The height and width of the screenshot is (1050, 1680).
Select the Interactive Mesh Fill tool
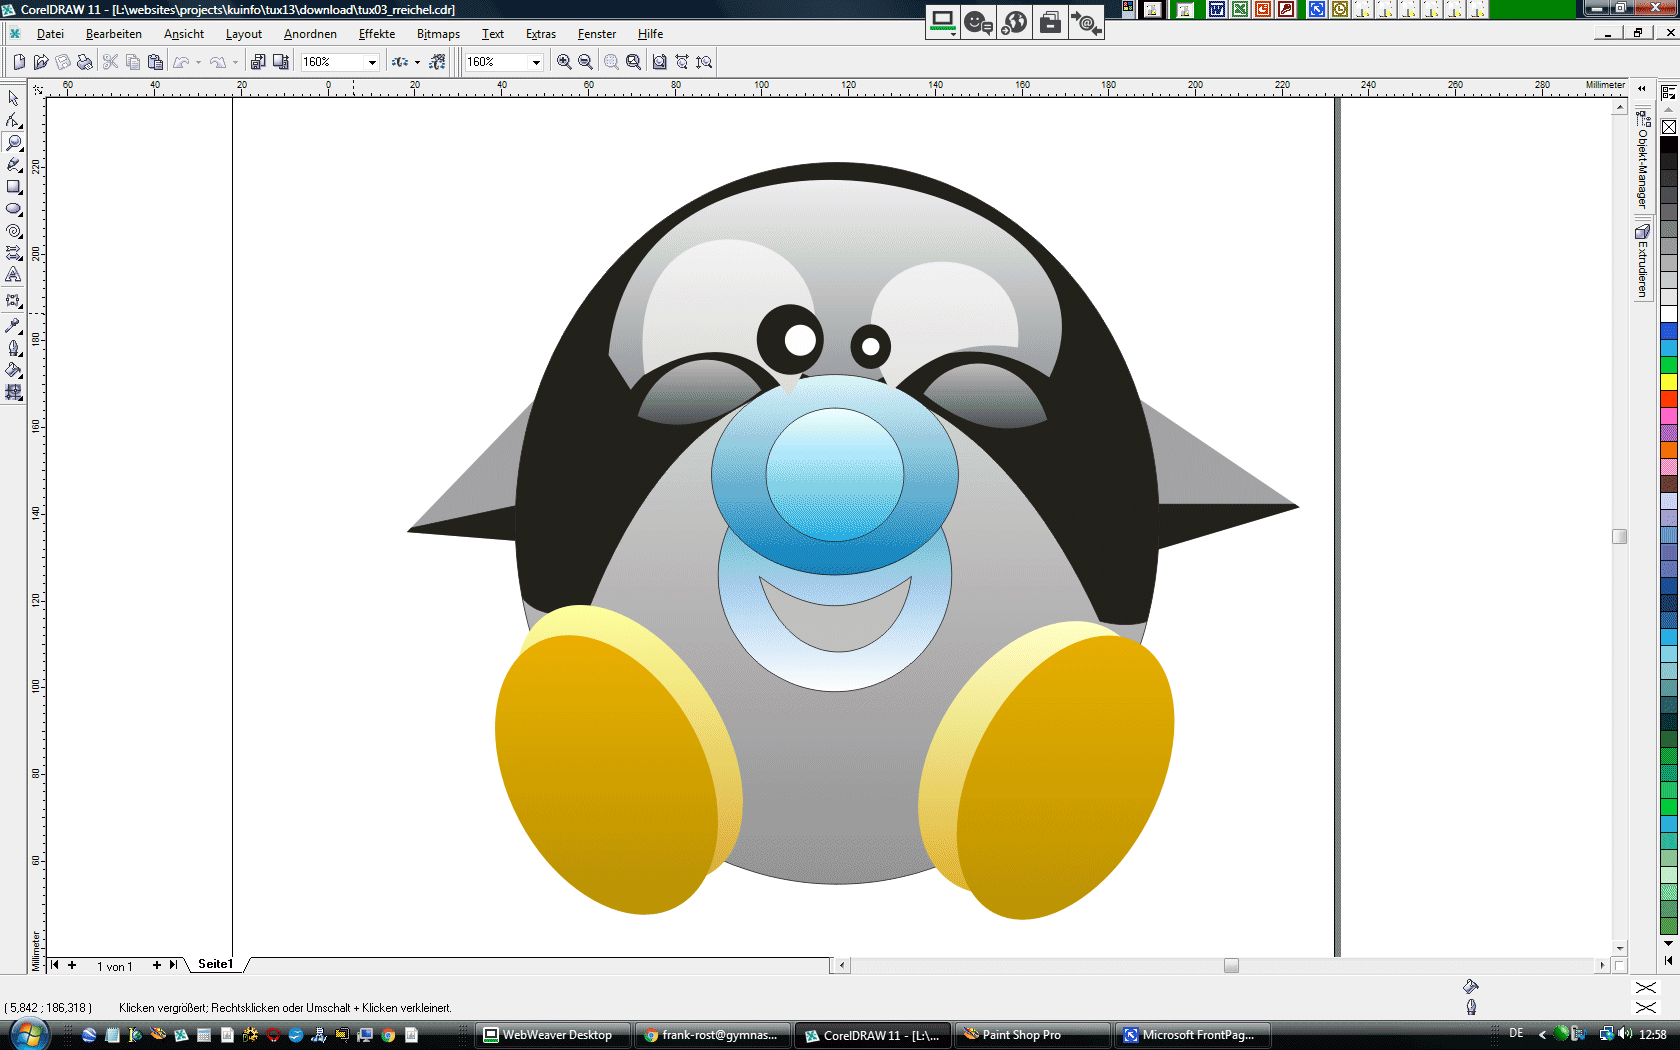13,393
